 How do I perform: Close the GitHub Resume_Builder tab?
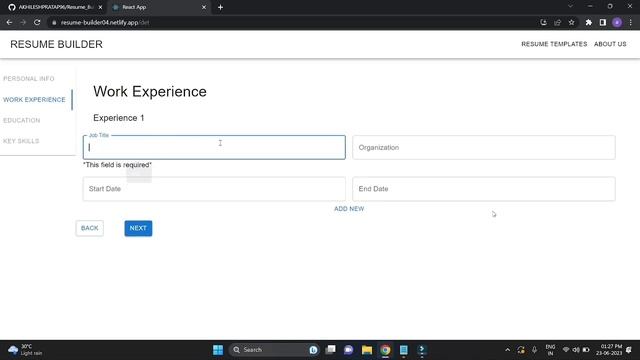click(100, 7)
